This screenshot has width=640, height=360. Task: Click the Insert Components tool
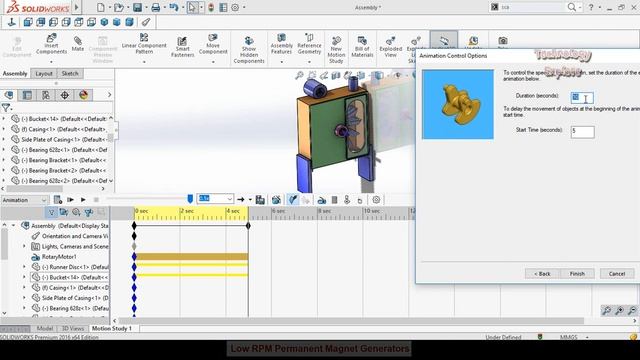click(x=51, y=44)
